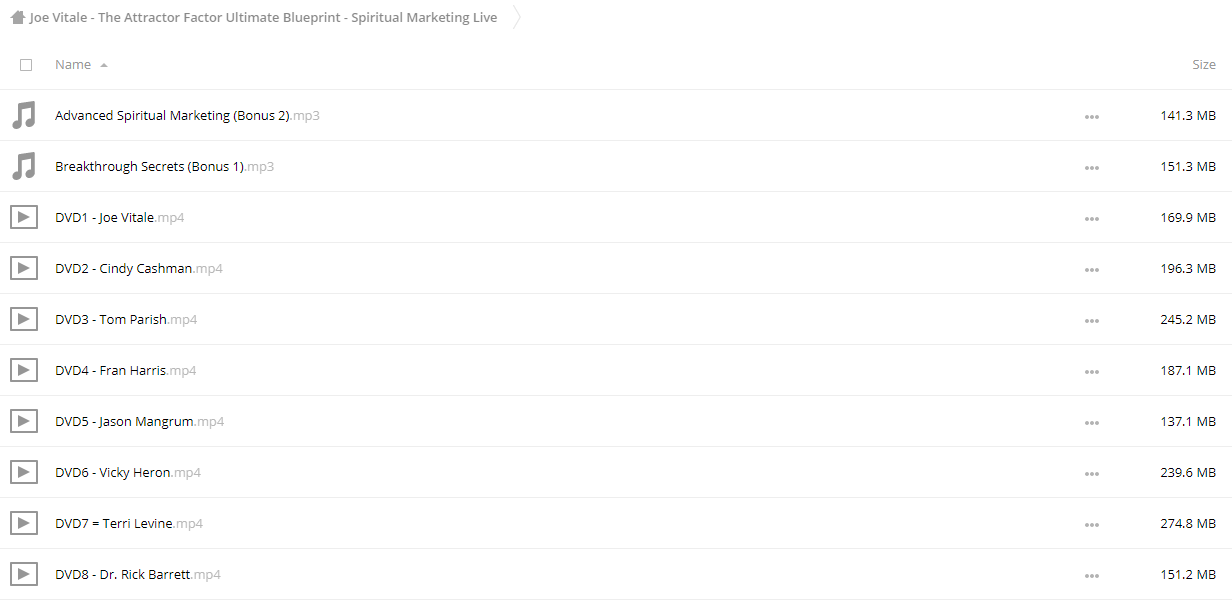Click video icon for DVD1 Joe Vitale
The image size is (1232, 606).
tap(23, 217)
